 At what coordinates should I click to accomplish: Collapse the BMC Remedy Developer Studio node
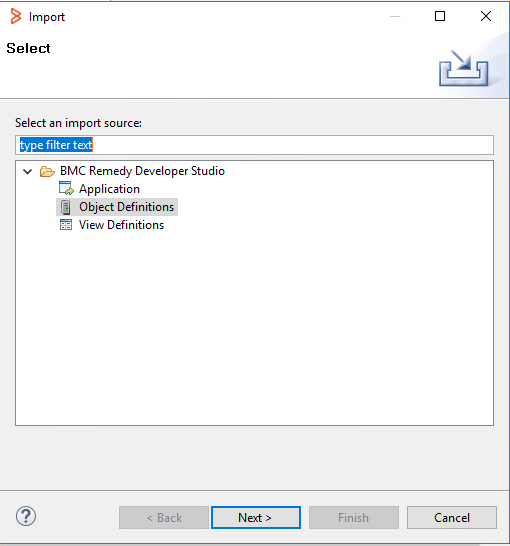[x=28, y=171]
